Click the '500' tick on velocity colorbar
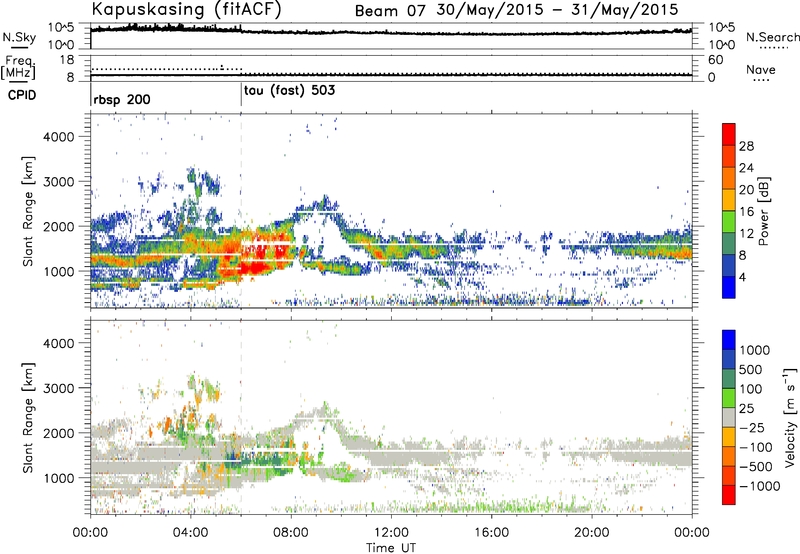 pyautogui.click(x=751, y=370)
